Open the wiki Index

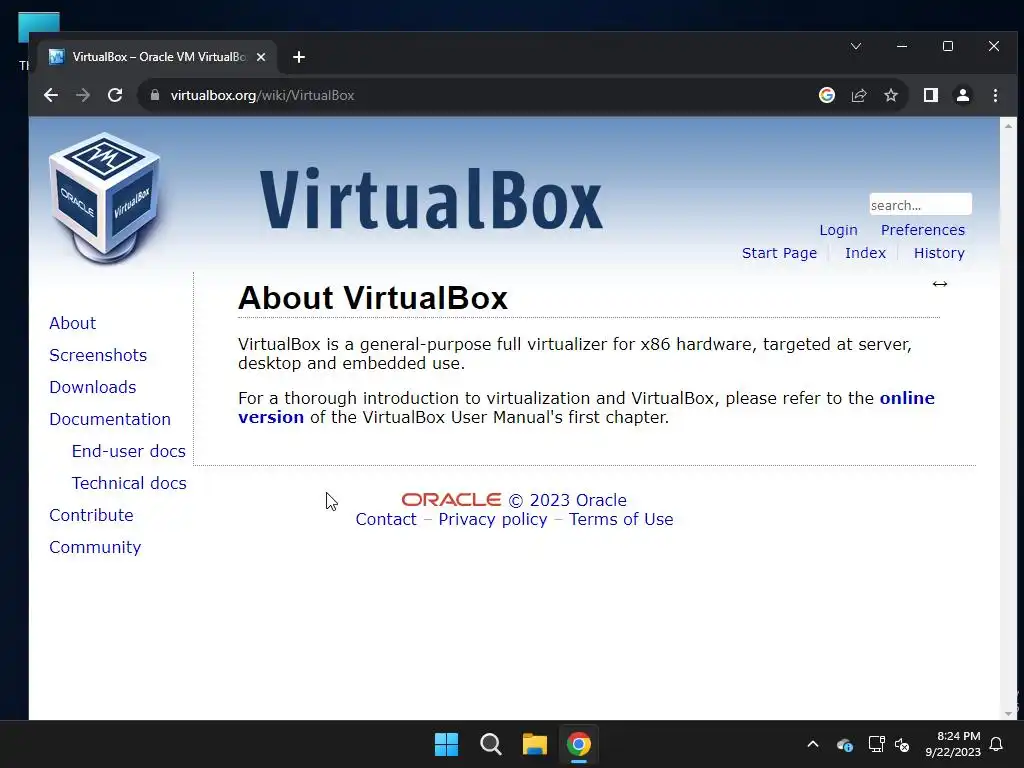pyautogui.click(x=865, y=253)
